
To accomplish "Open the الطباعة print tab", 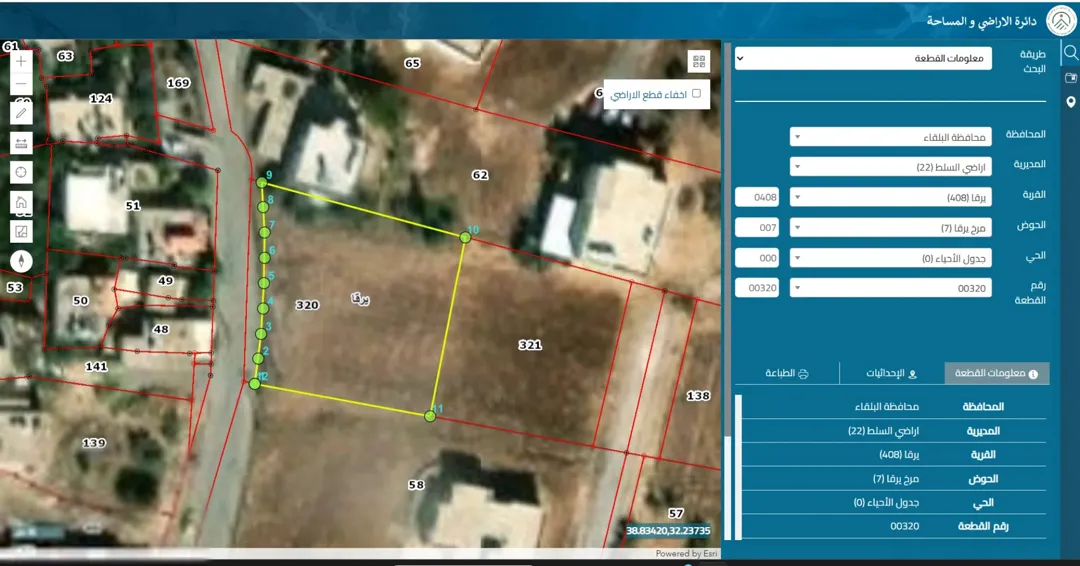I will click(787, 373).
